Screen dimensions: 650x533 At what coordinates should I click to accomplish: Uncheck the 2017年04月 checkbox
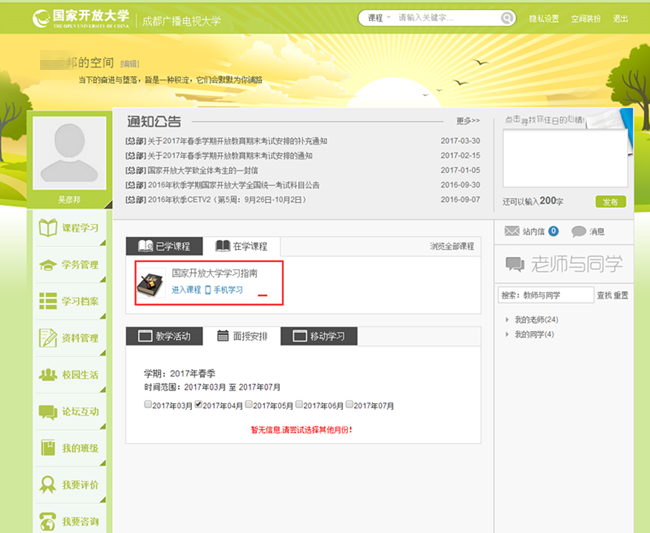pos(198,404)
